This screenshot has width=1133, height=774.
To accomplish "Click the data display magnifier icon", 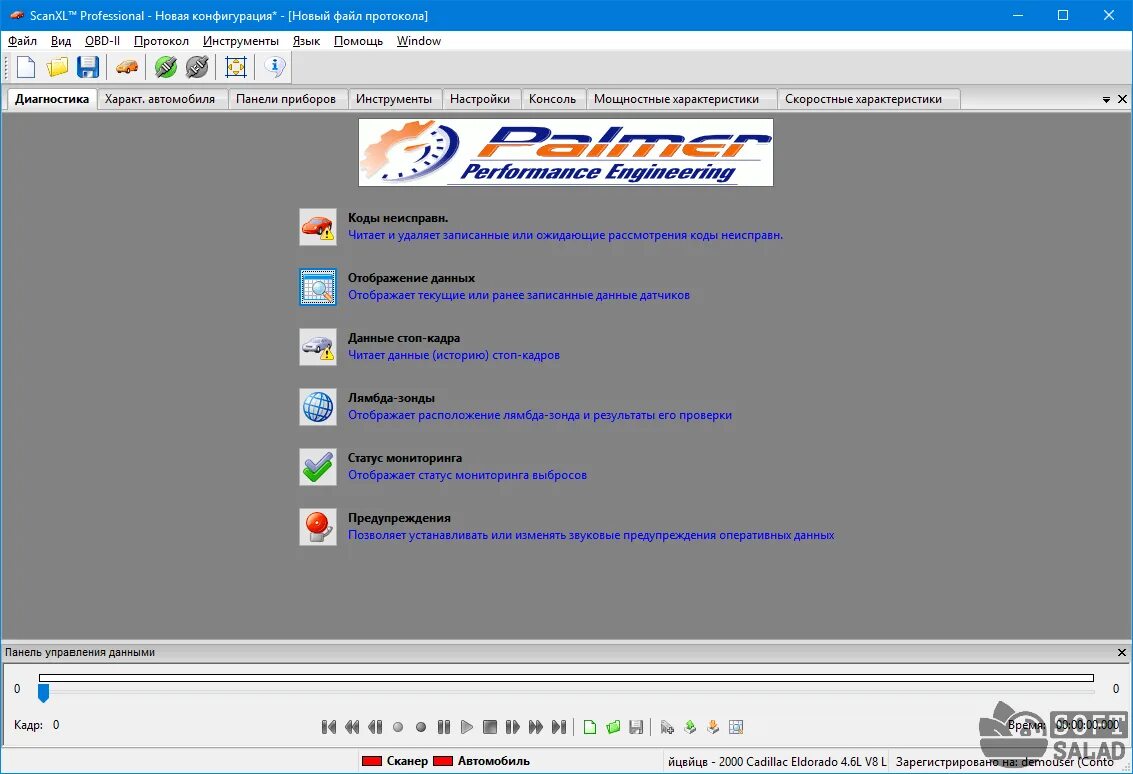I will (318, 287).
